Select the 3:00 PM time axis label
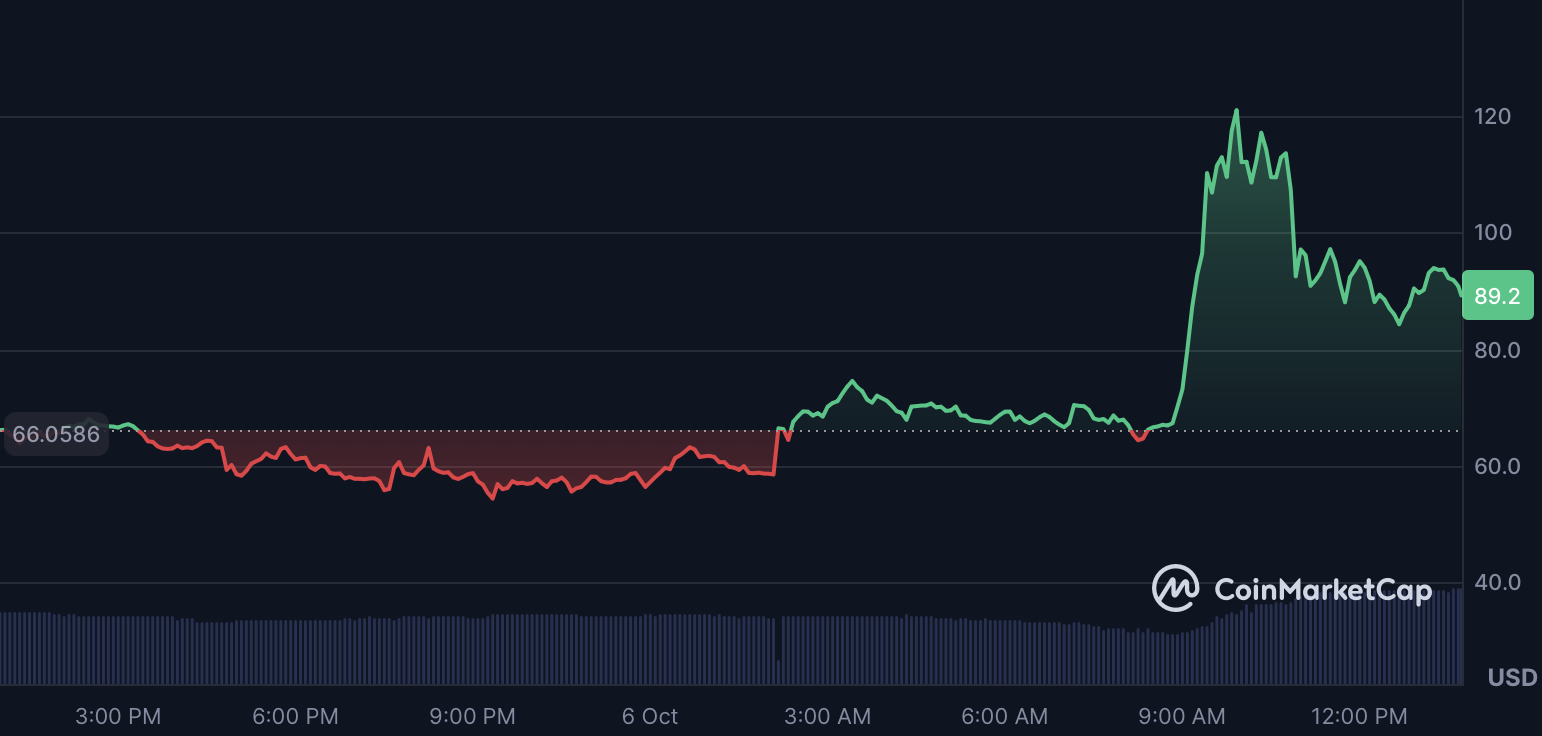 click(118, 716)
